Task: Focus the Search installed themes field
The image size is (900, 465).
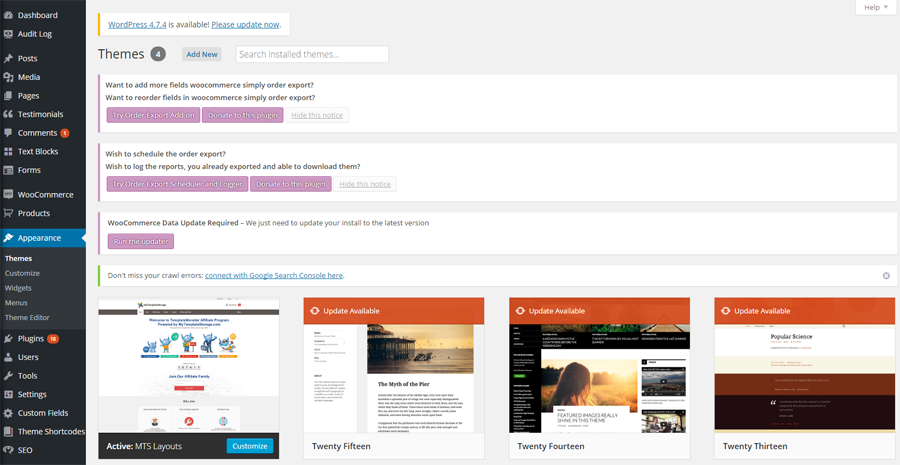Action: point(312,54)
